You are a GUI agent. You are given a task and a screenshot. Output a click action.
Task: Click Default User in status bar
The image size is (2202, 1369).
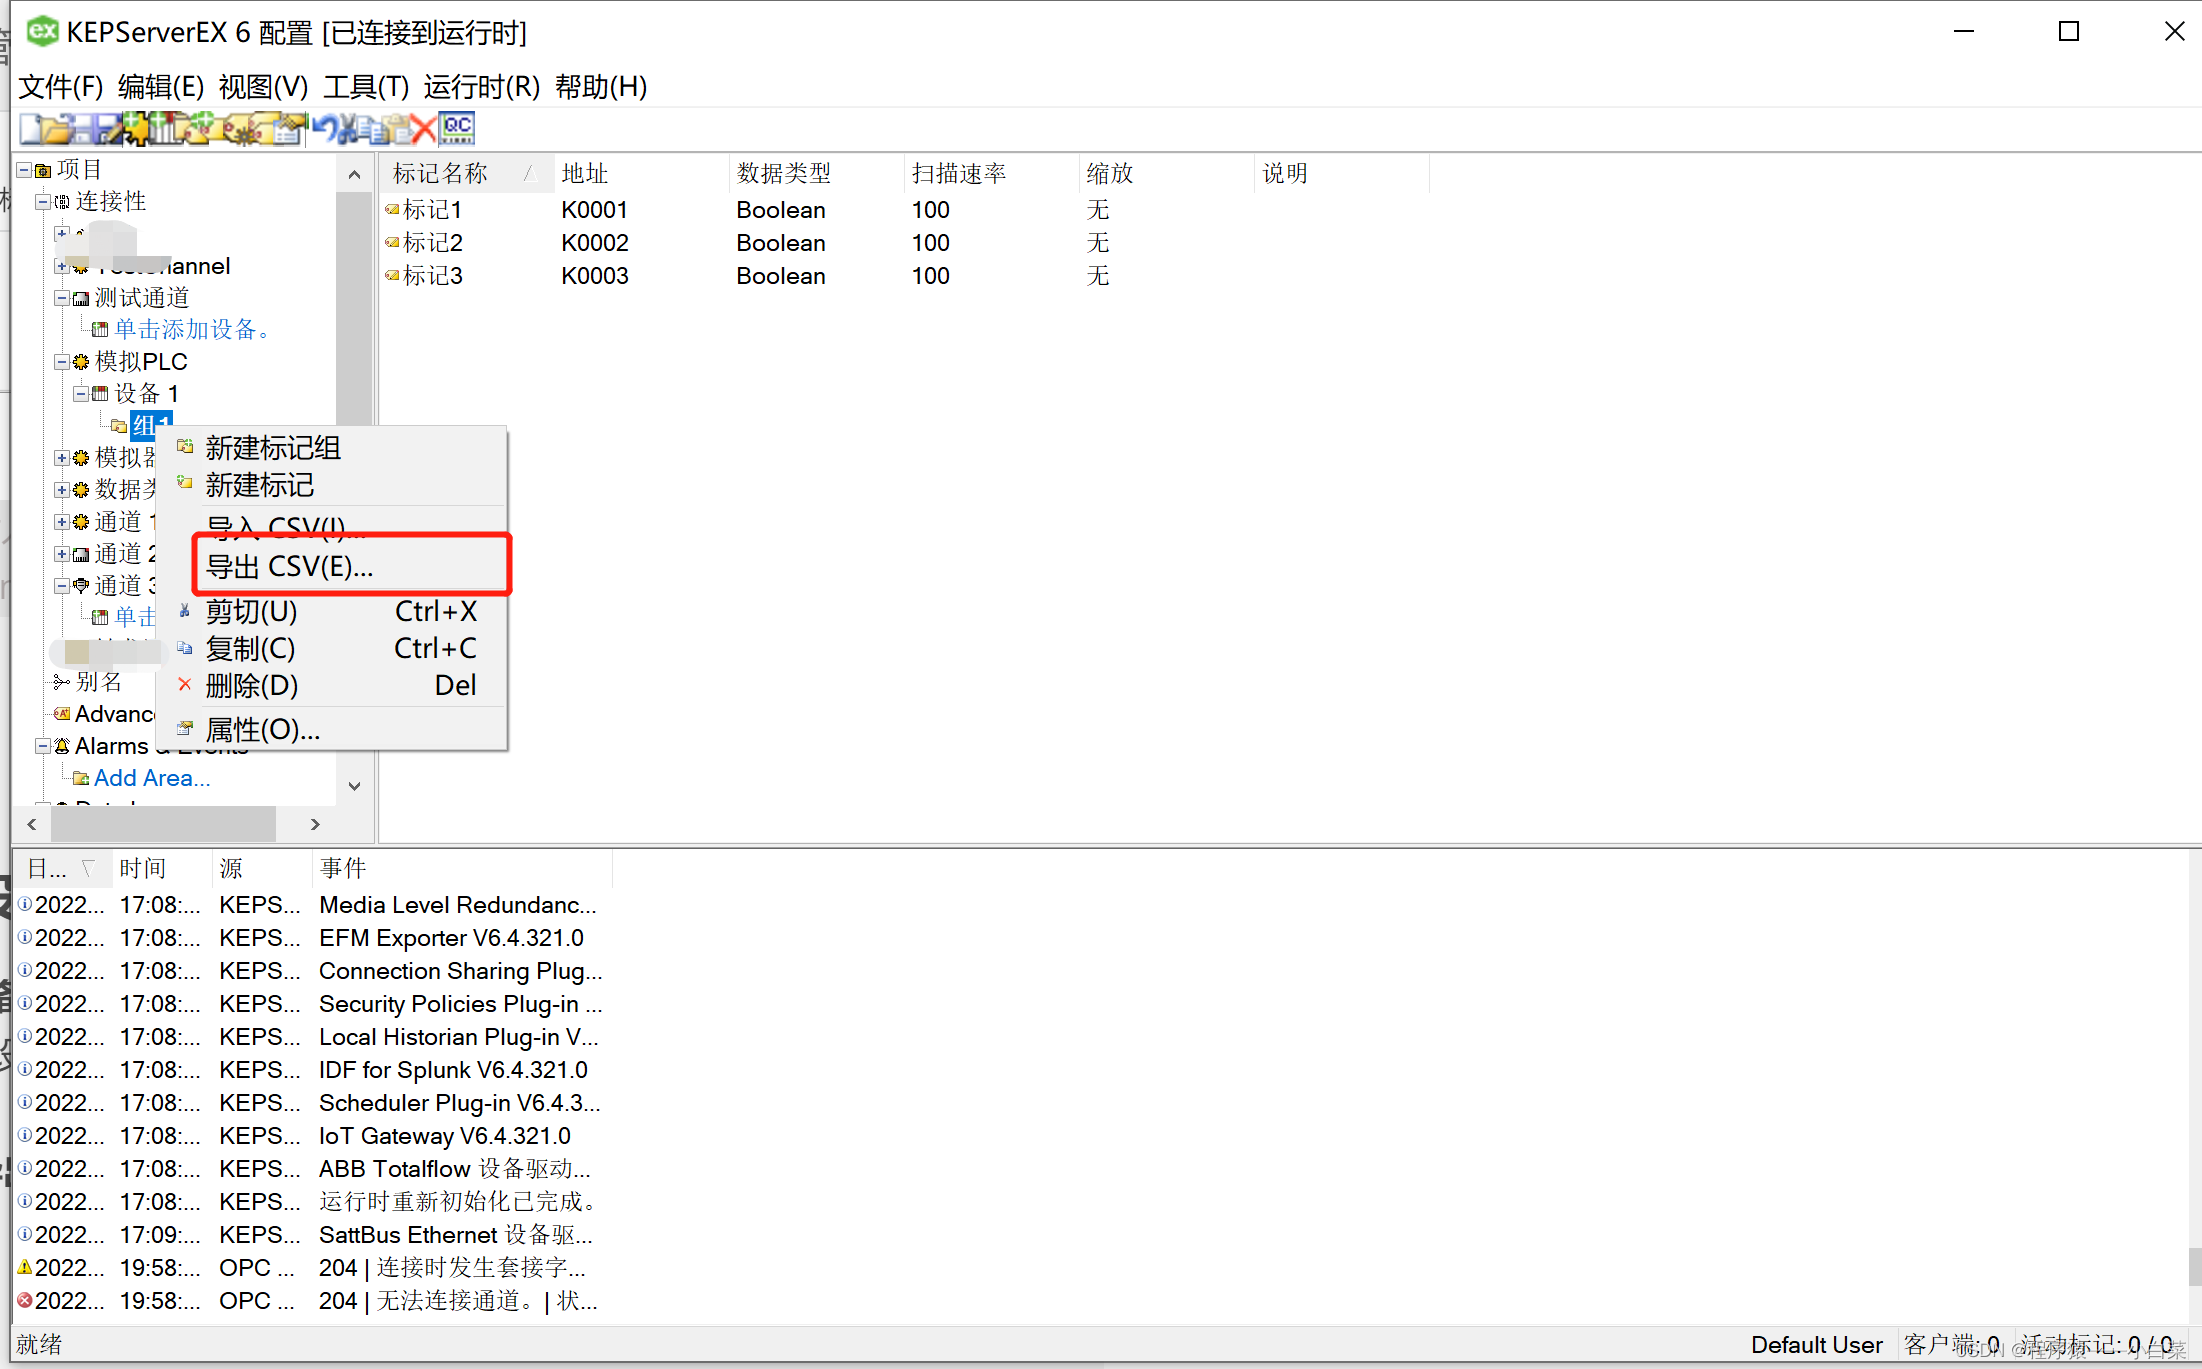[1816, 1345]
